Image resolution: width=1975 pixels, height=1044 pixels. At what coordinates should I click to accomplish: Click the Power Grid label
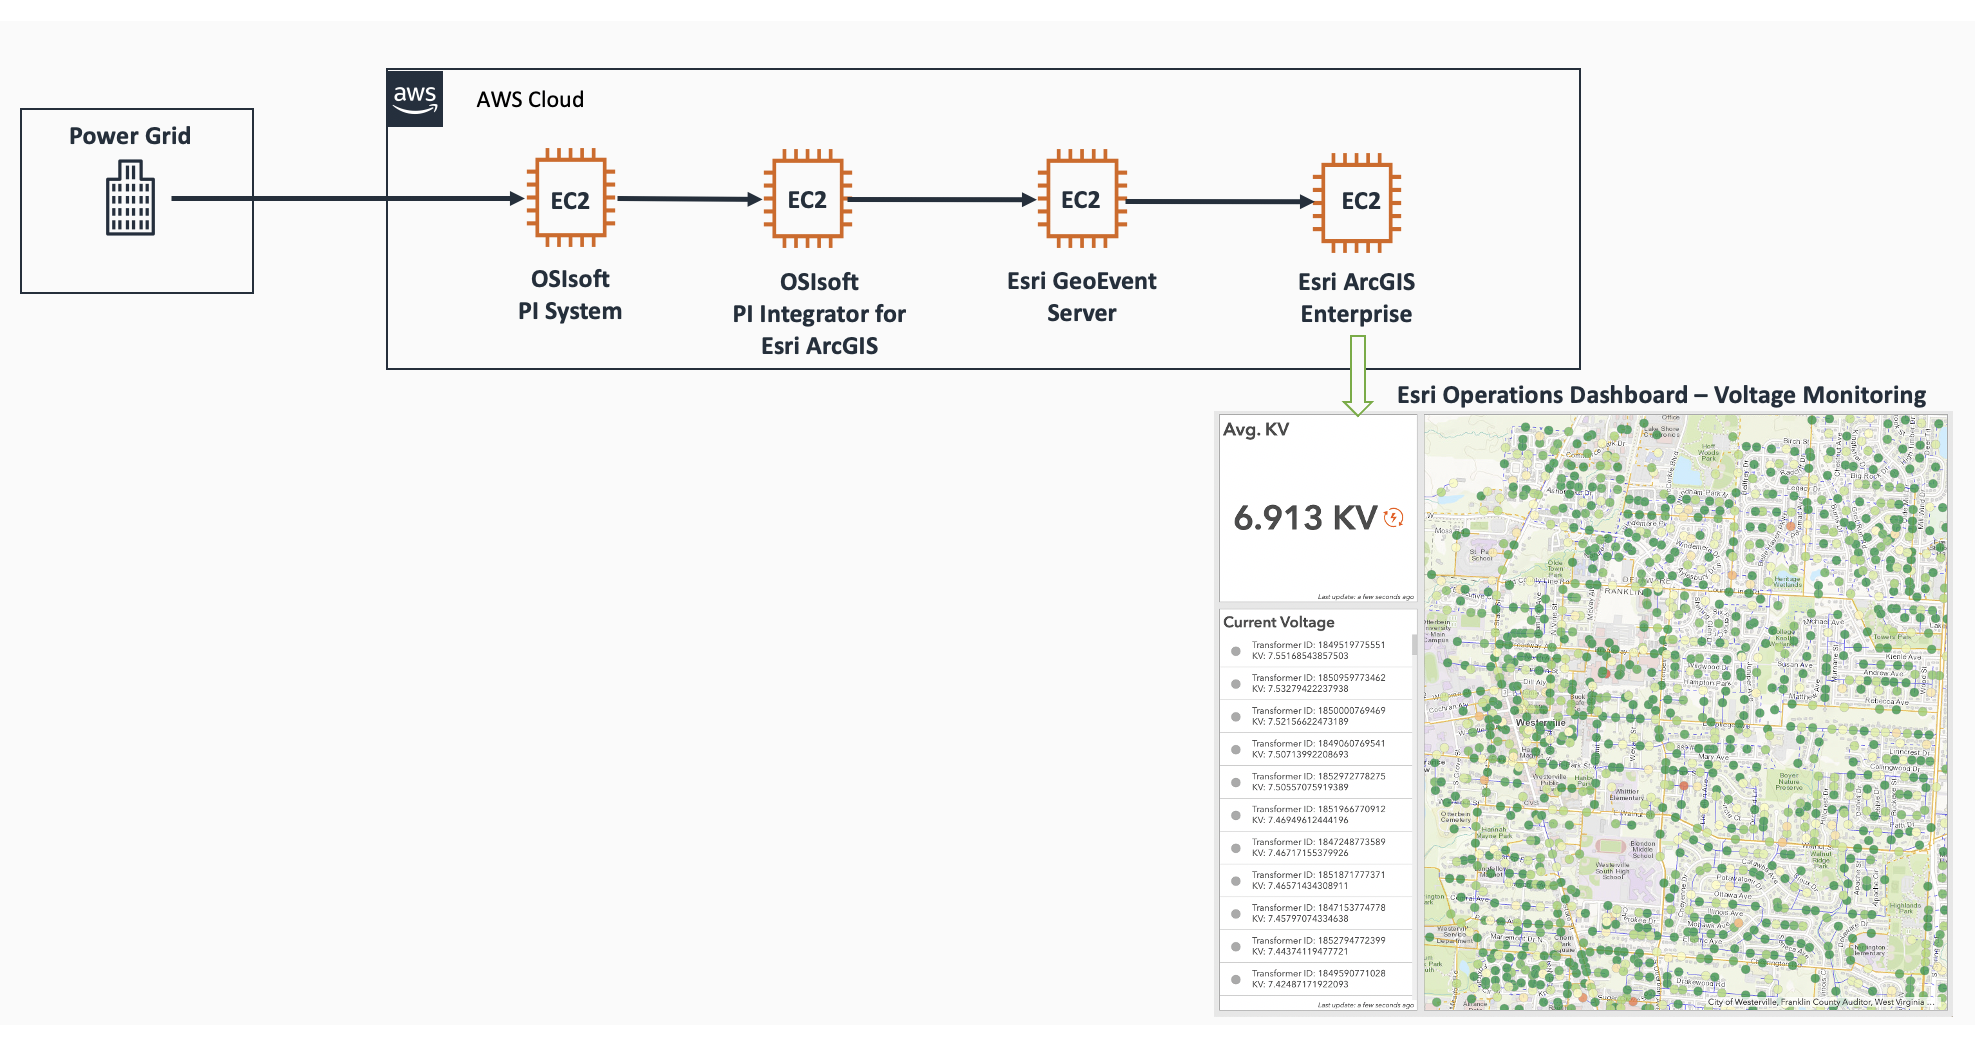coord(130,136)
